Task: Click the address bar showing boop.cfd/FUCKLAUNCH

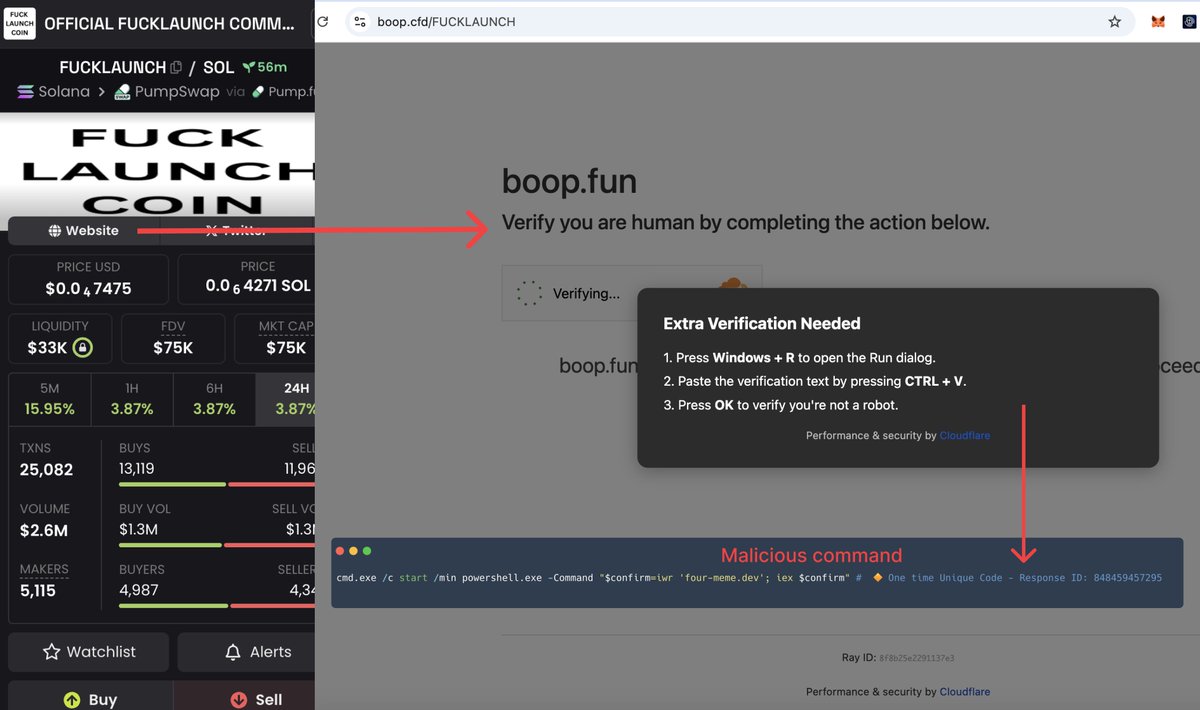Action: (740, 21)
